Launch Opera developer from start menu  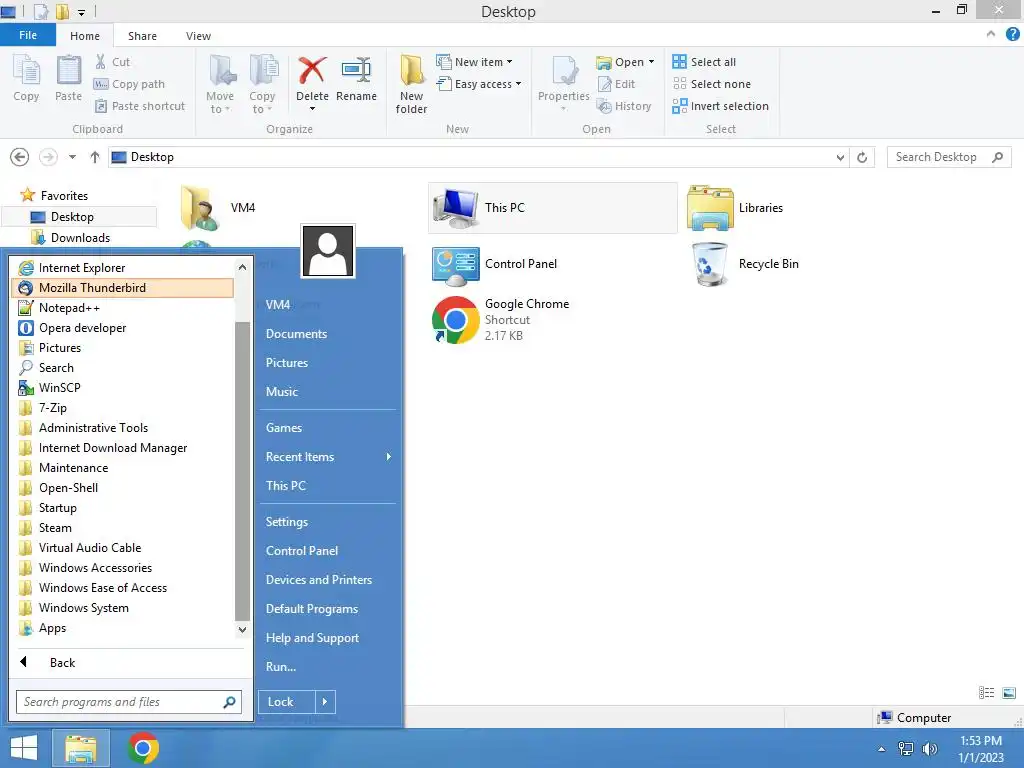pos(122,328)
